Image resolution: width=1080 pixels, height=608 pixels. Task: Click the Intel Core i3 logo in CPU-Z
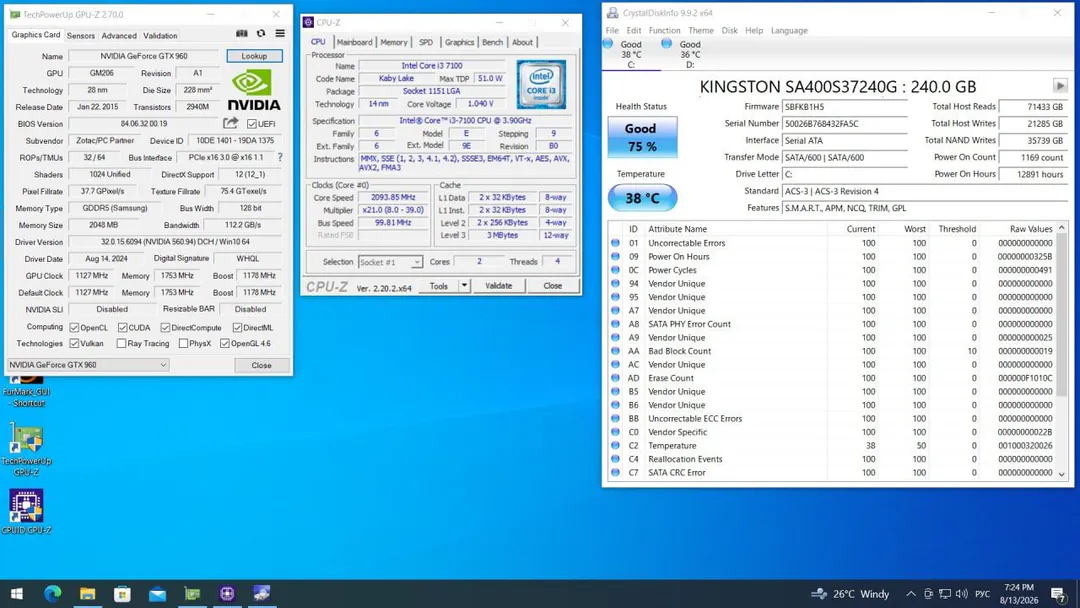(x=541, y=85)
